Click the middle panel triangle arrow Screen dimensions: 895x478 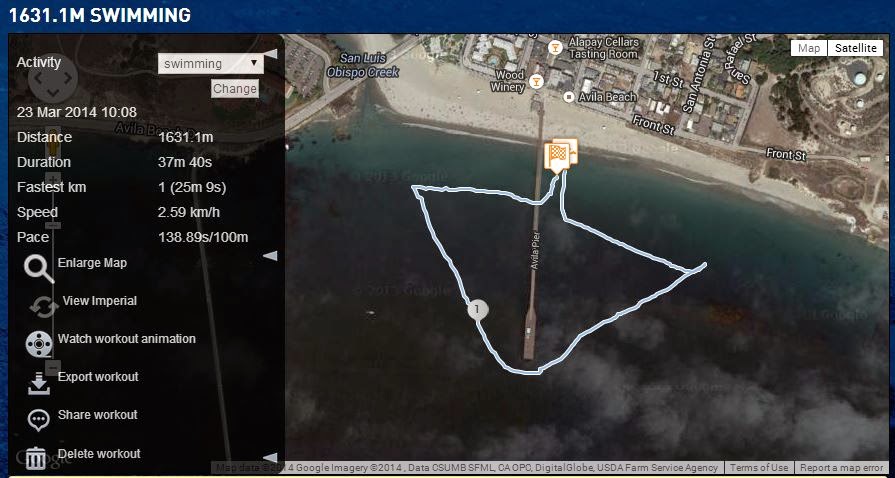click(271, 256)
